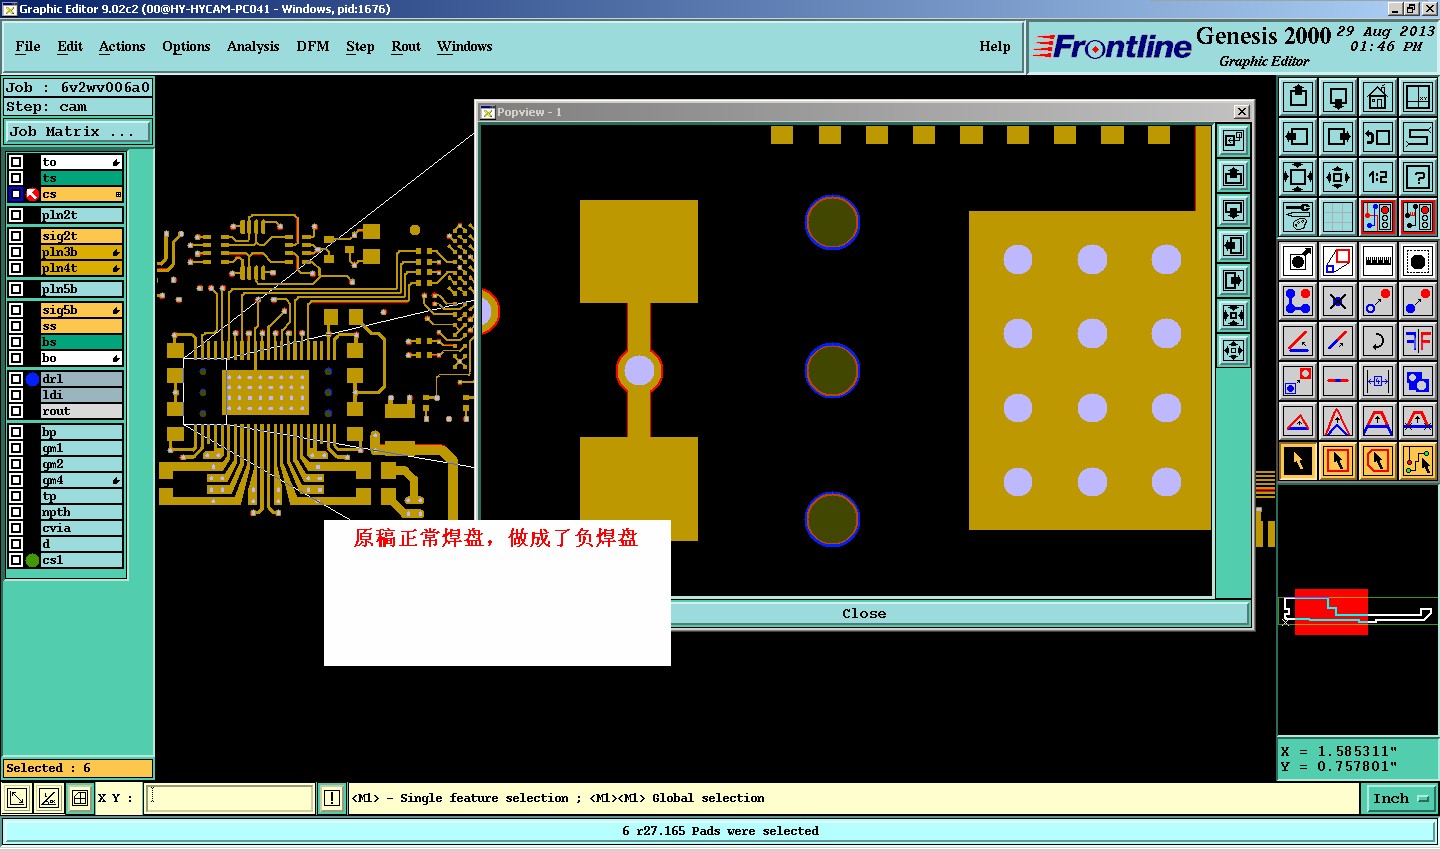The height and width of the screenshot is (851, 1440).
Task: Click the blue color dot of drl layer
Action: (32, 379)
